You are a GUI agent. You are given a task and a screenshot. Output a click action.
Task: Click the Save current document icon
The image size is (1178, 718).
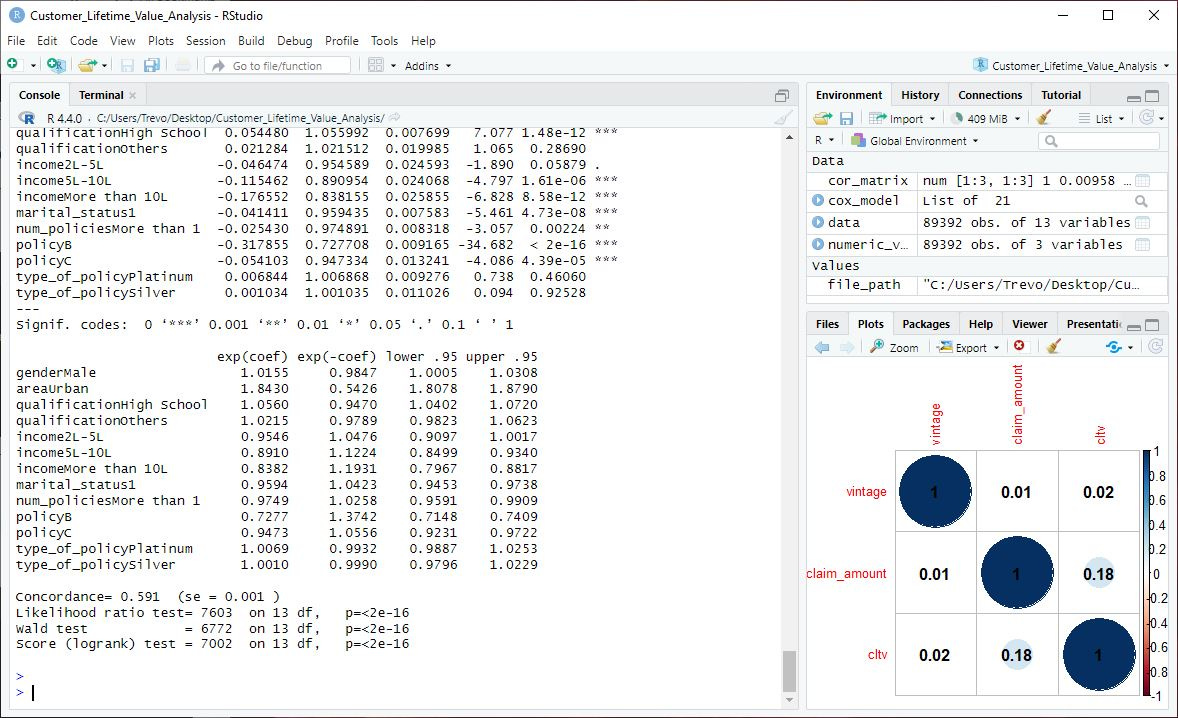coord(127,65)
